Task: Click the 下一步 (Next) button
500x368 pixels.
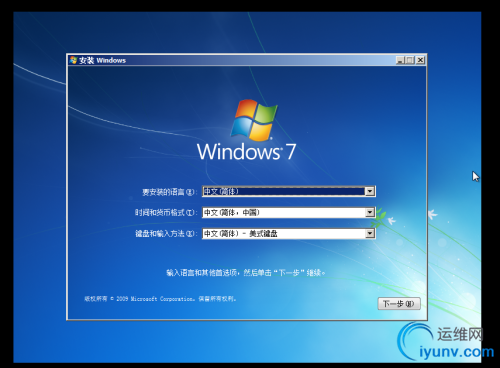Action: (x=399, y=304)
